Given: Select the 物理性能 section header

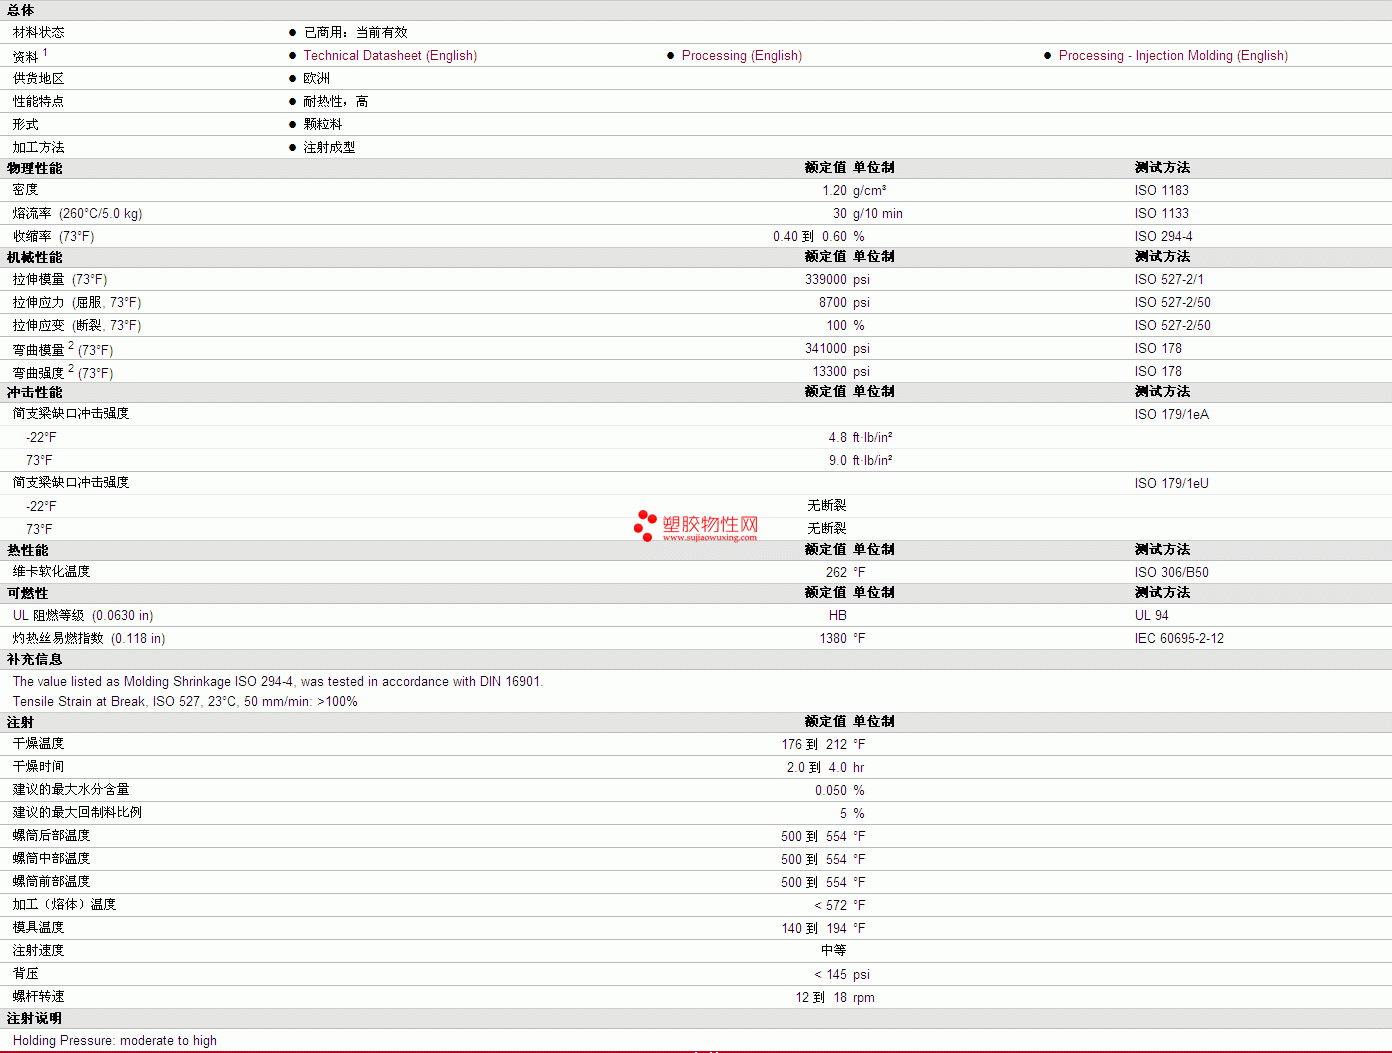Looking at the screenshot, I should (x=35, y=168).
